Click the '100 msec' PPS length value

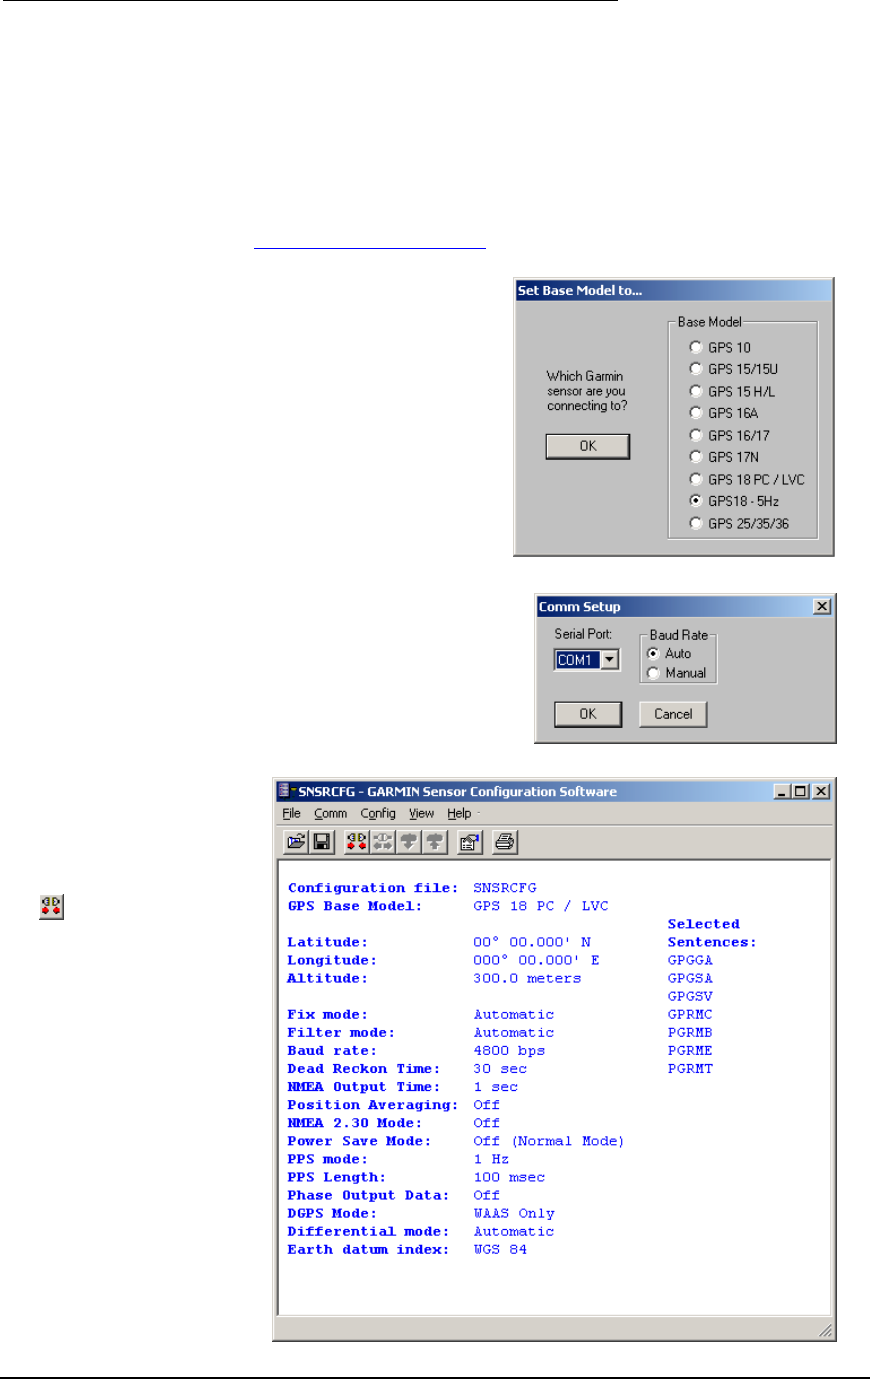(509, 1177)
